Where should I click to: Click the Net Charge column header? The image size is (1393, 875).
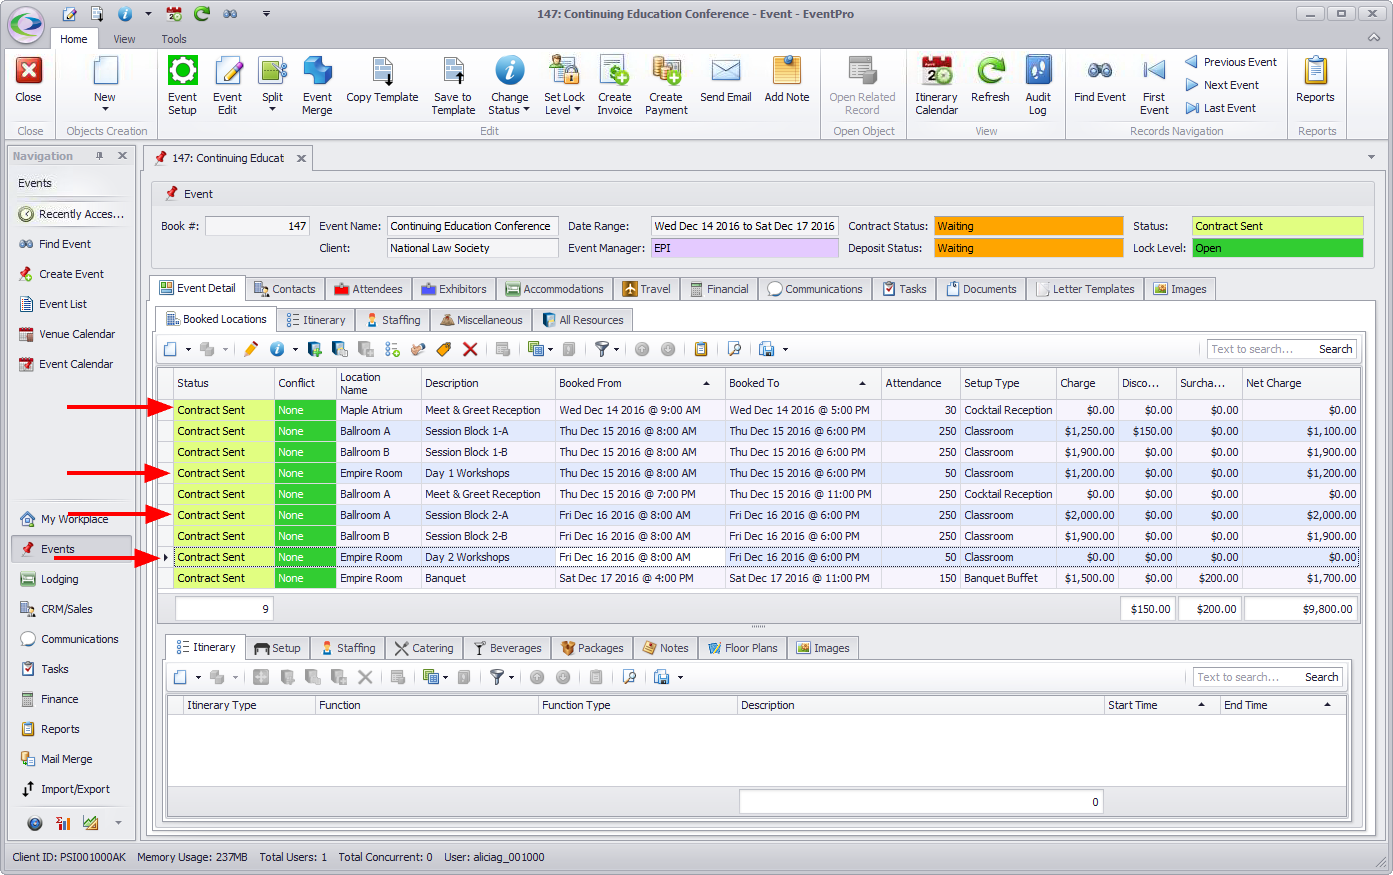pos(1301,383)
